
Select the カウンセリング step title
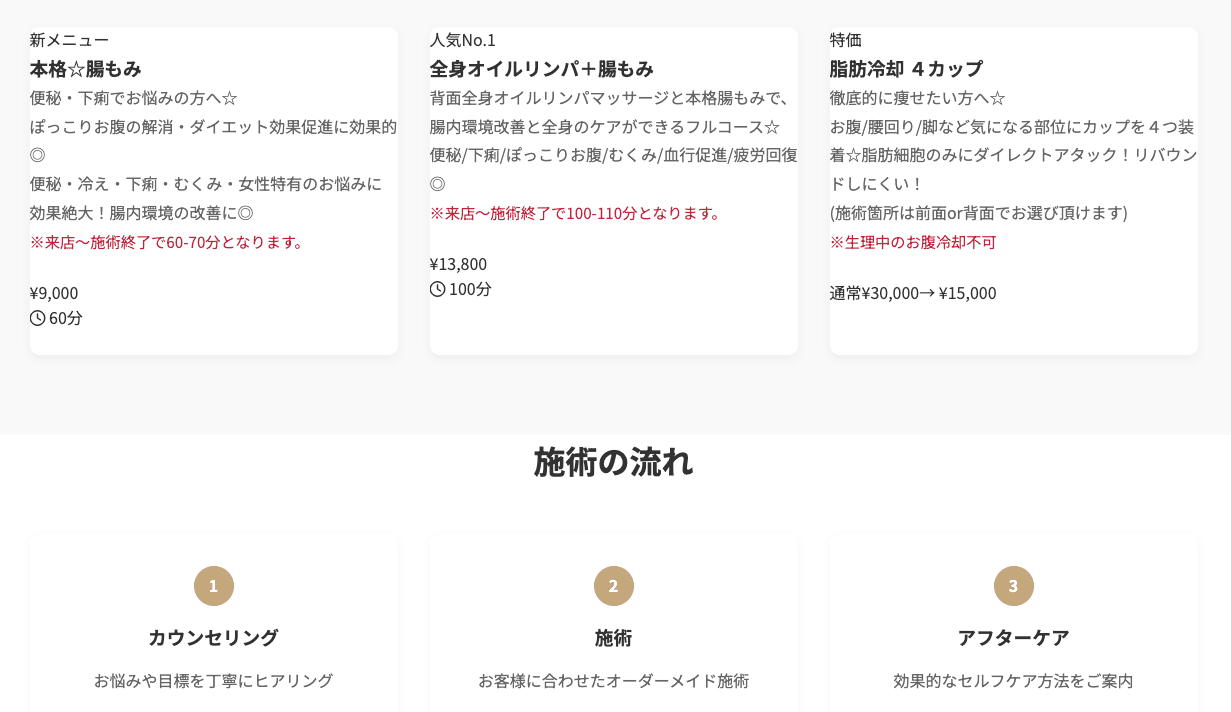[x=214, y=637]
